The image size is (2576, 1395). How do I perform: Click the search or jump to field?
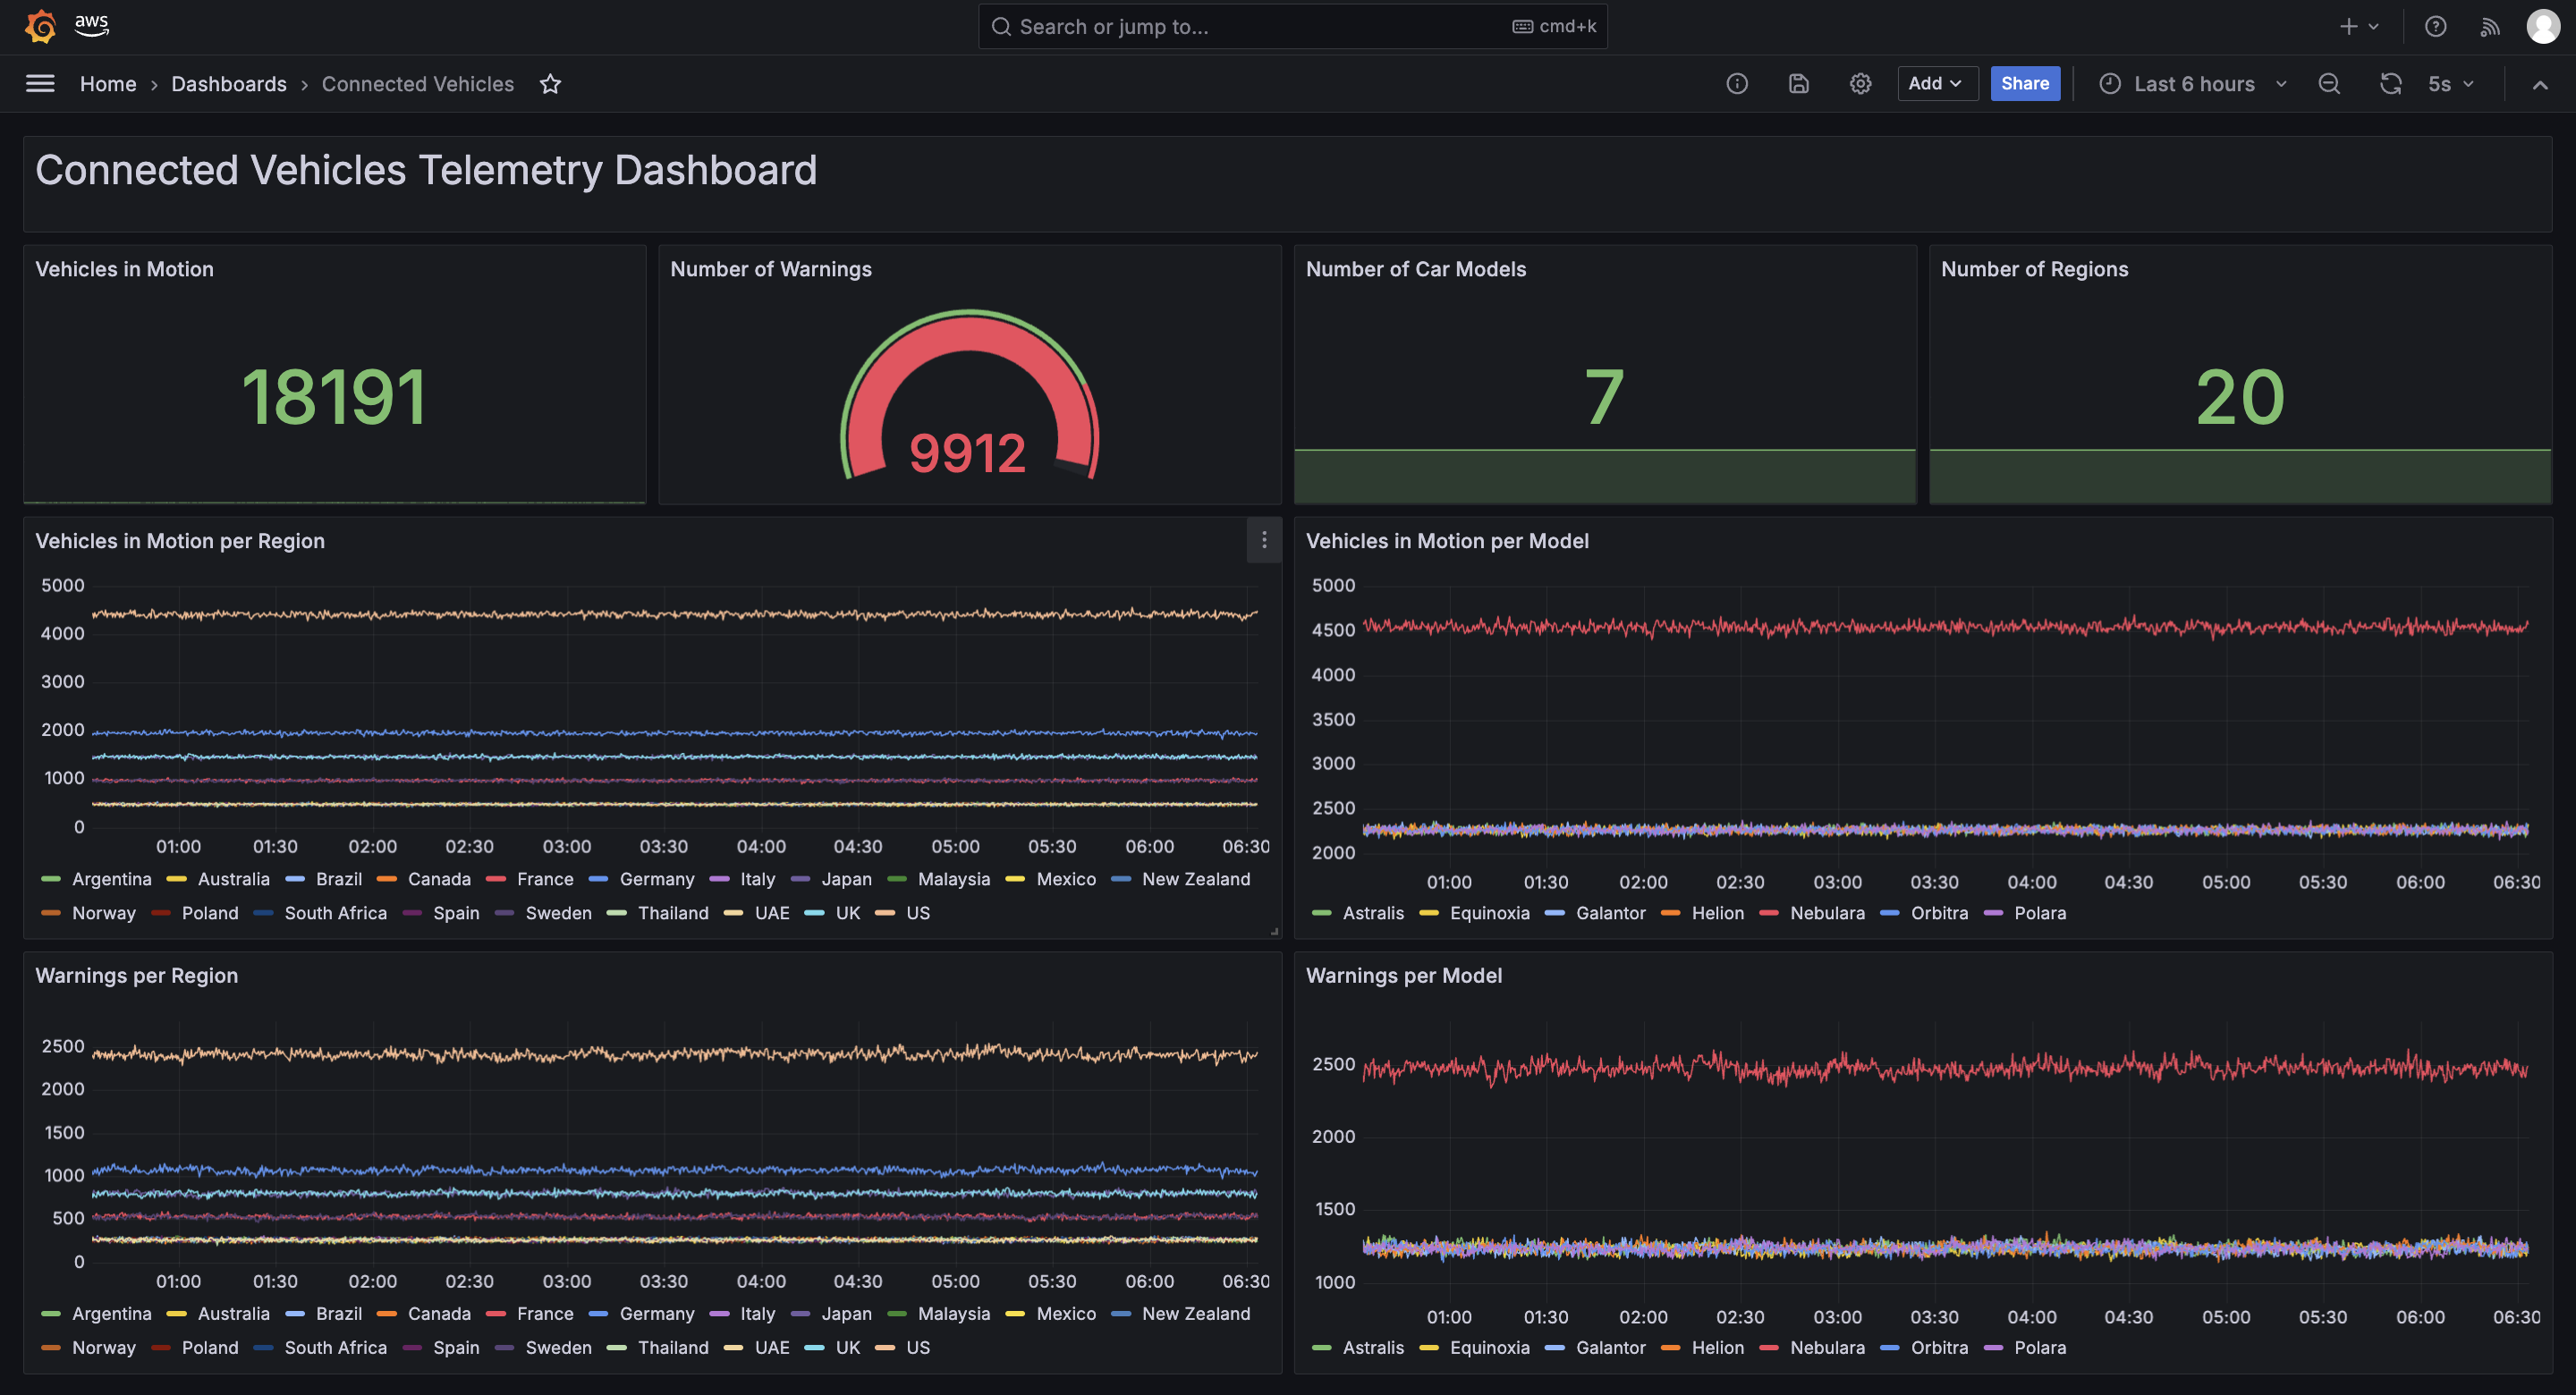(x=1291, y=26)
